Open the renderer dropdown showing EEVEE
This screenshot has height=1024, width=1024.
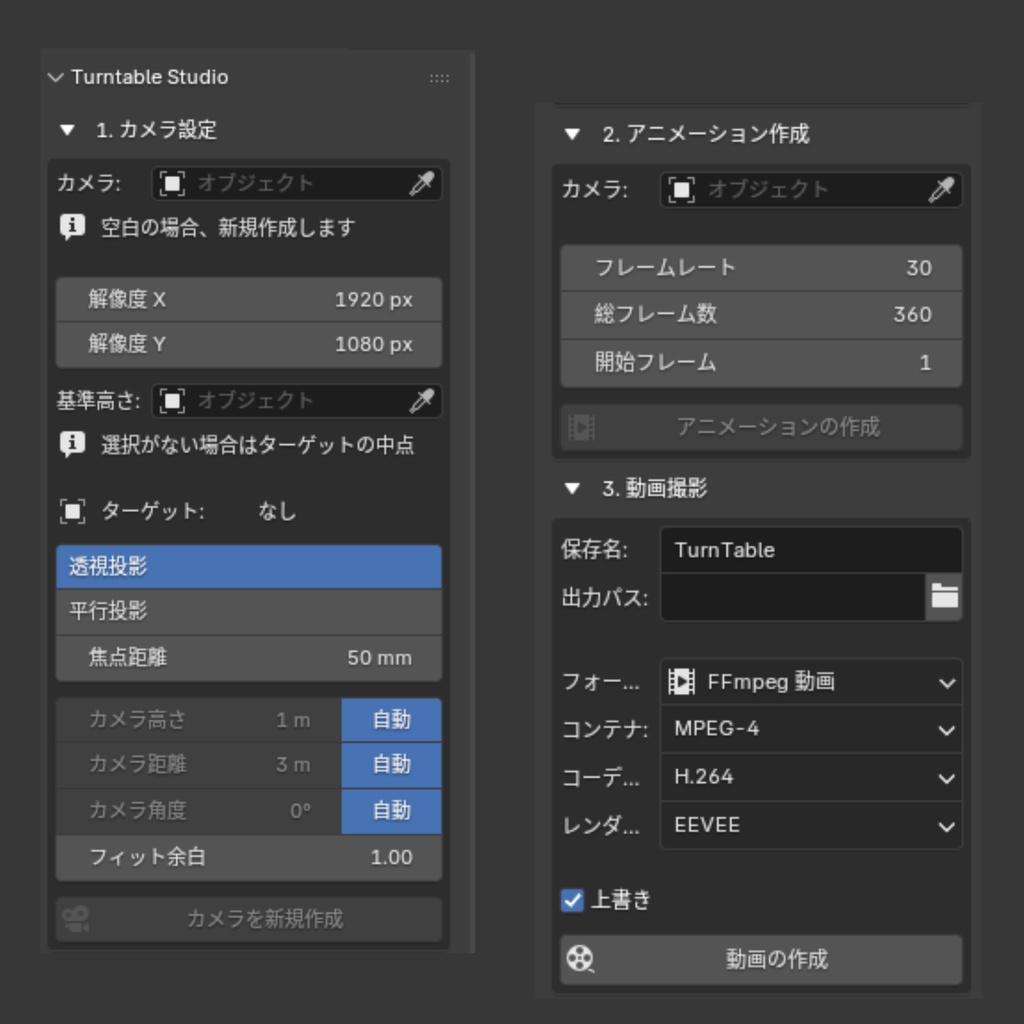pyautogui.click(x=810, y=826)
